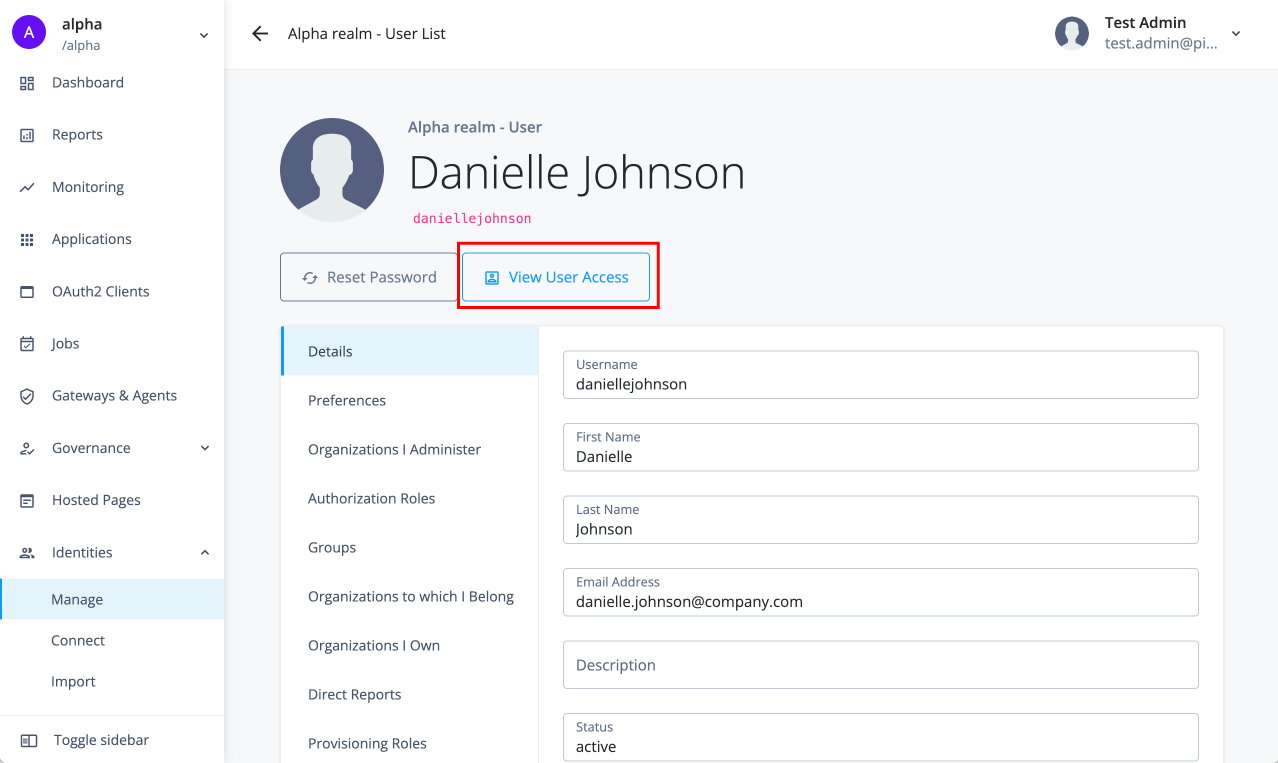Switch to the Preferences tab
The width and height of the screenshot is (1278, 763).
[347, 401]
